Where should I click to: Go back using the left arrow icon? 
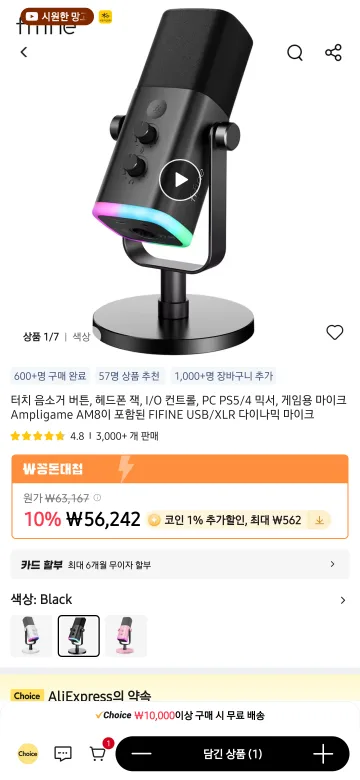point(24,52)
